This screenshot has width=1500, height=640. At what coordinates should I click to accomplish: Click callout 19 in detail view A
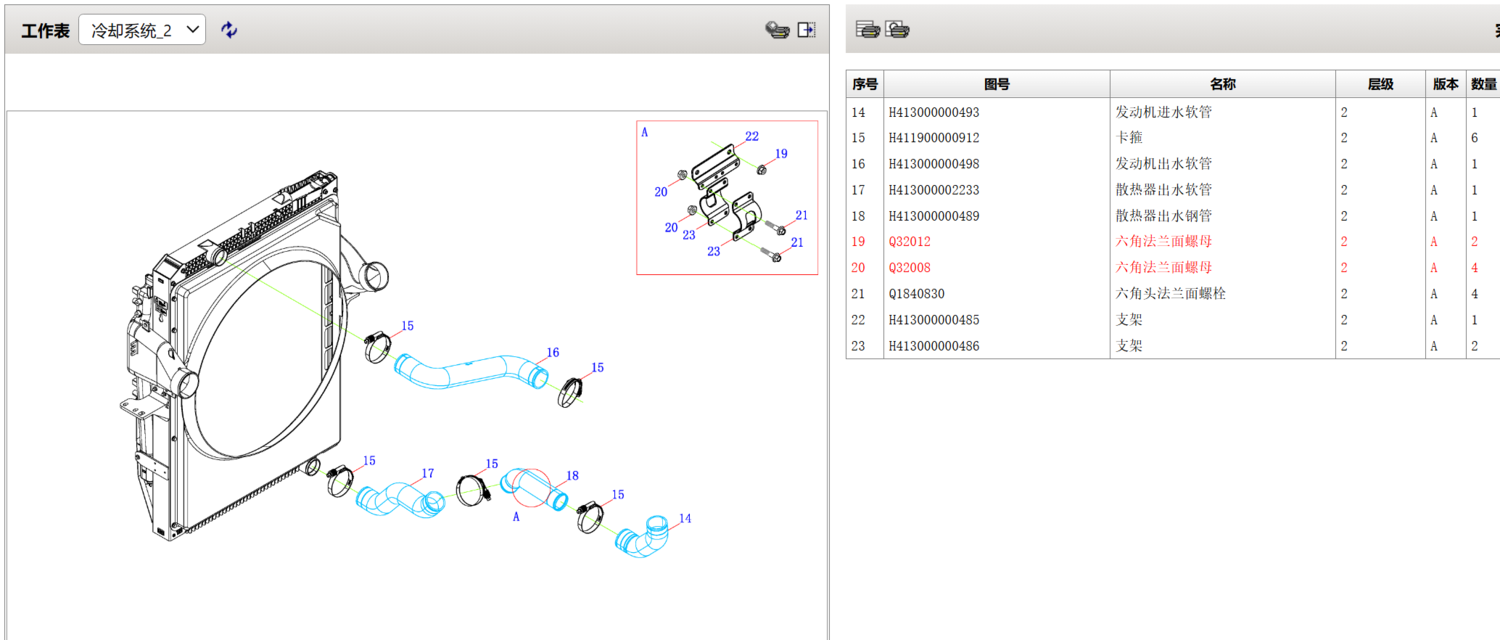pos(781,154)
